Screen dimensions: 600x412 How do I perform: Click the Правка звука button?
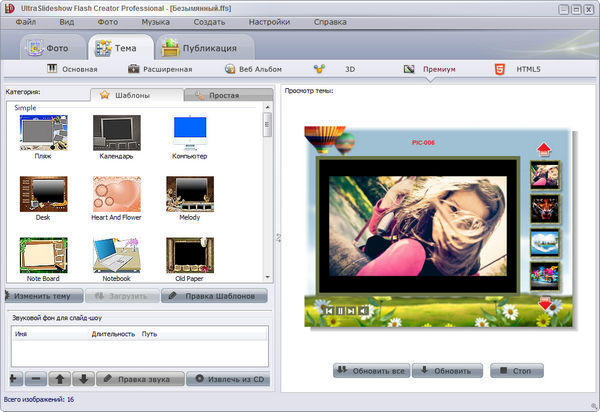point(140,379)
